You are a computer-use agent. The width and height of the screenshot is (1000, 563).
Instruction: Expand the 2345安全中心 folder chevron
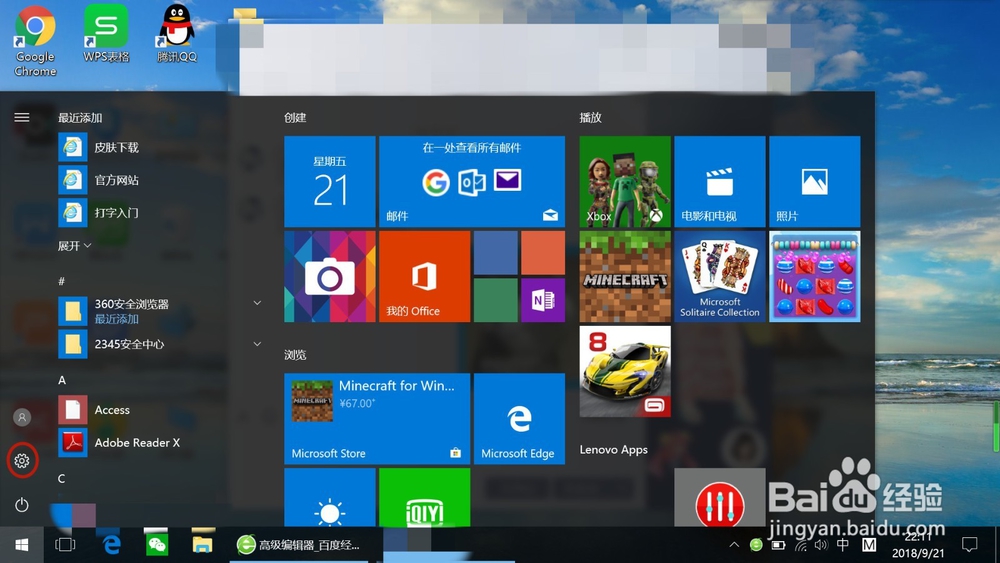pyautogui.click(x=257, y=344)
